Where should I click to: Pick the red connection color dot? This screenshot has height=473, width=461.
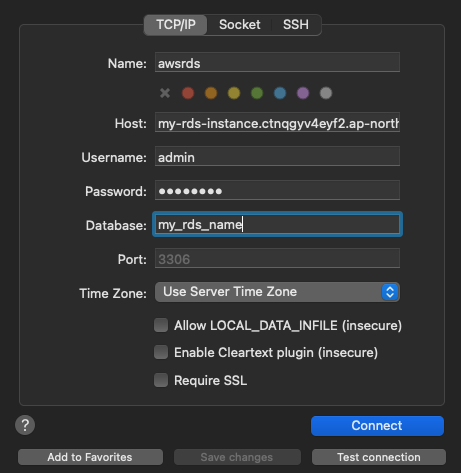(x=188, y=93)
